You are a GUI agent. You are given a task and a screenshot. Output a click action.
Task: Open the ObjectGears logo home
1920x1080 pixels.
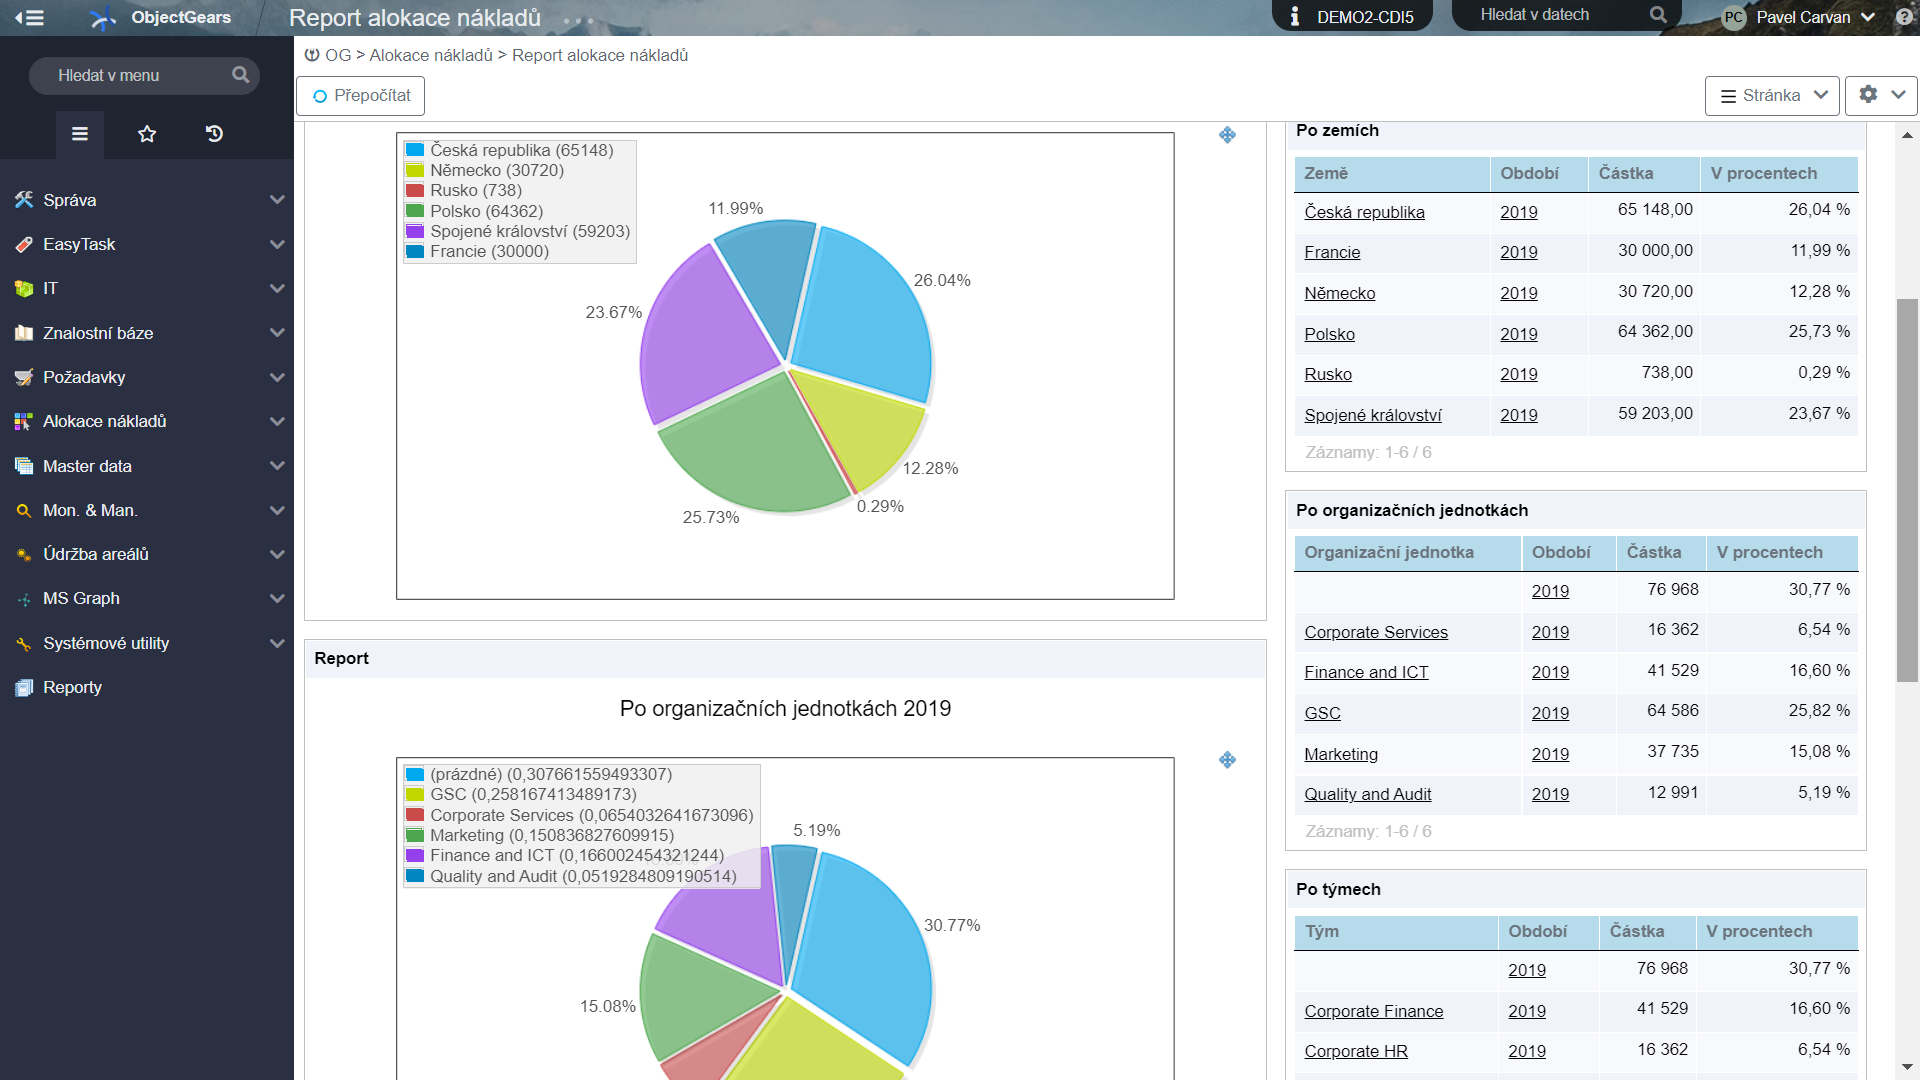(160, 17)
